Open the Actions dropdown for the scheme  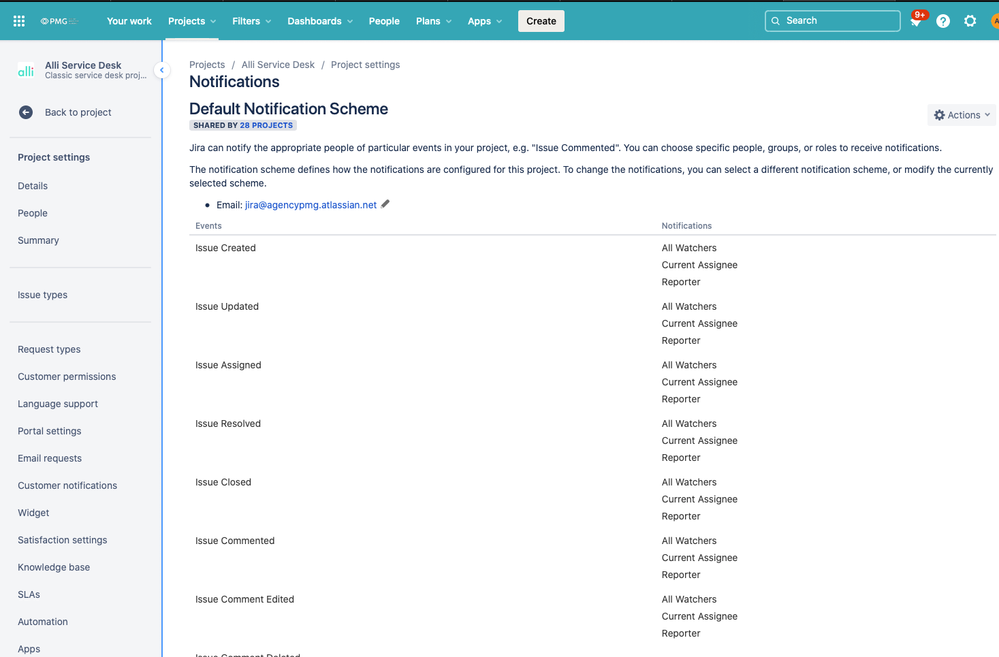961,115
